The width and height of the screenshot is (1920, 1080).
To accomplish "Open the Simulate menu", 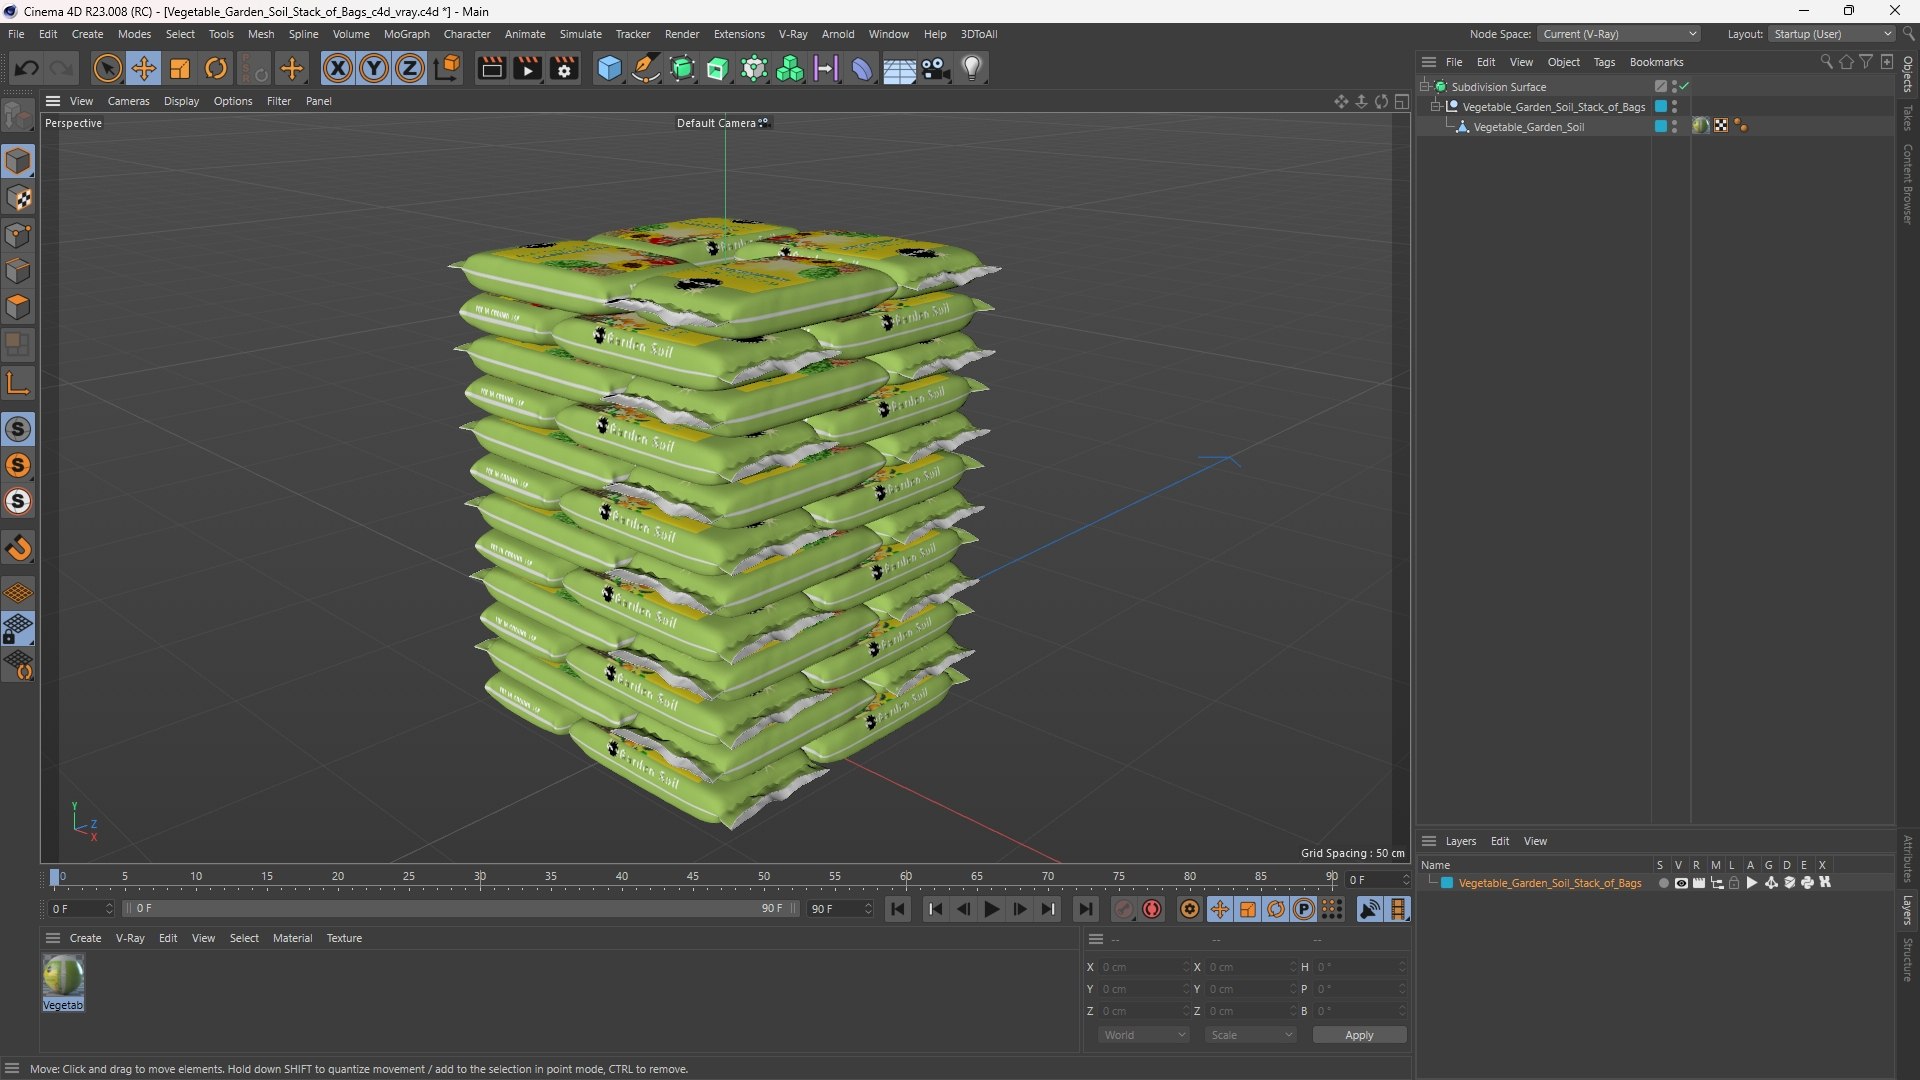I will 580,34.
